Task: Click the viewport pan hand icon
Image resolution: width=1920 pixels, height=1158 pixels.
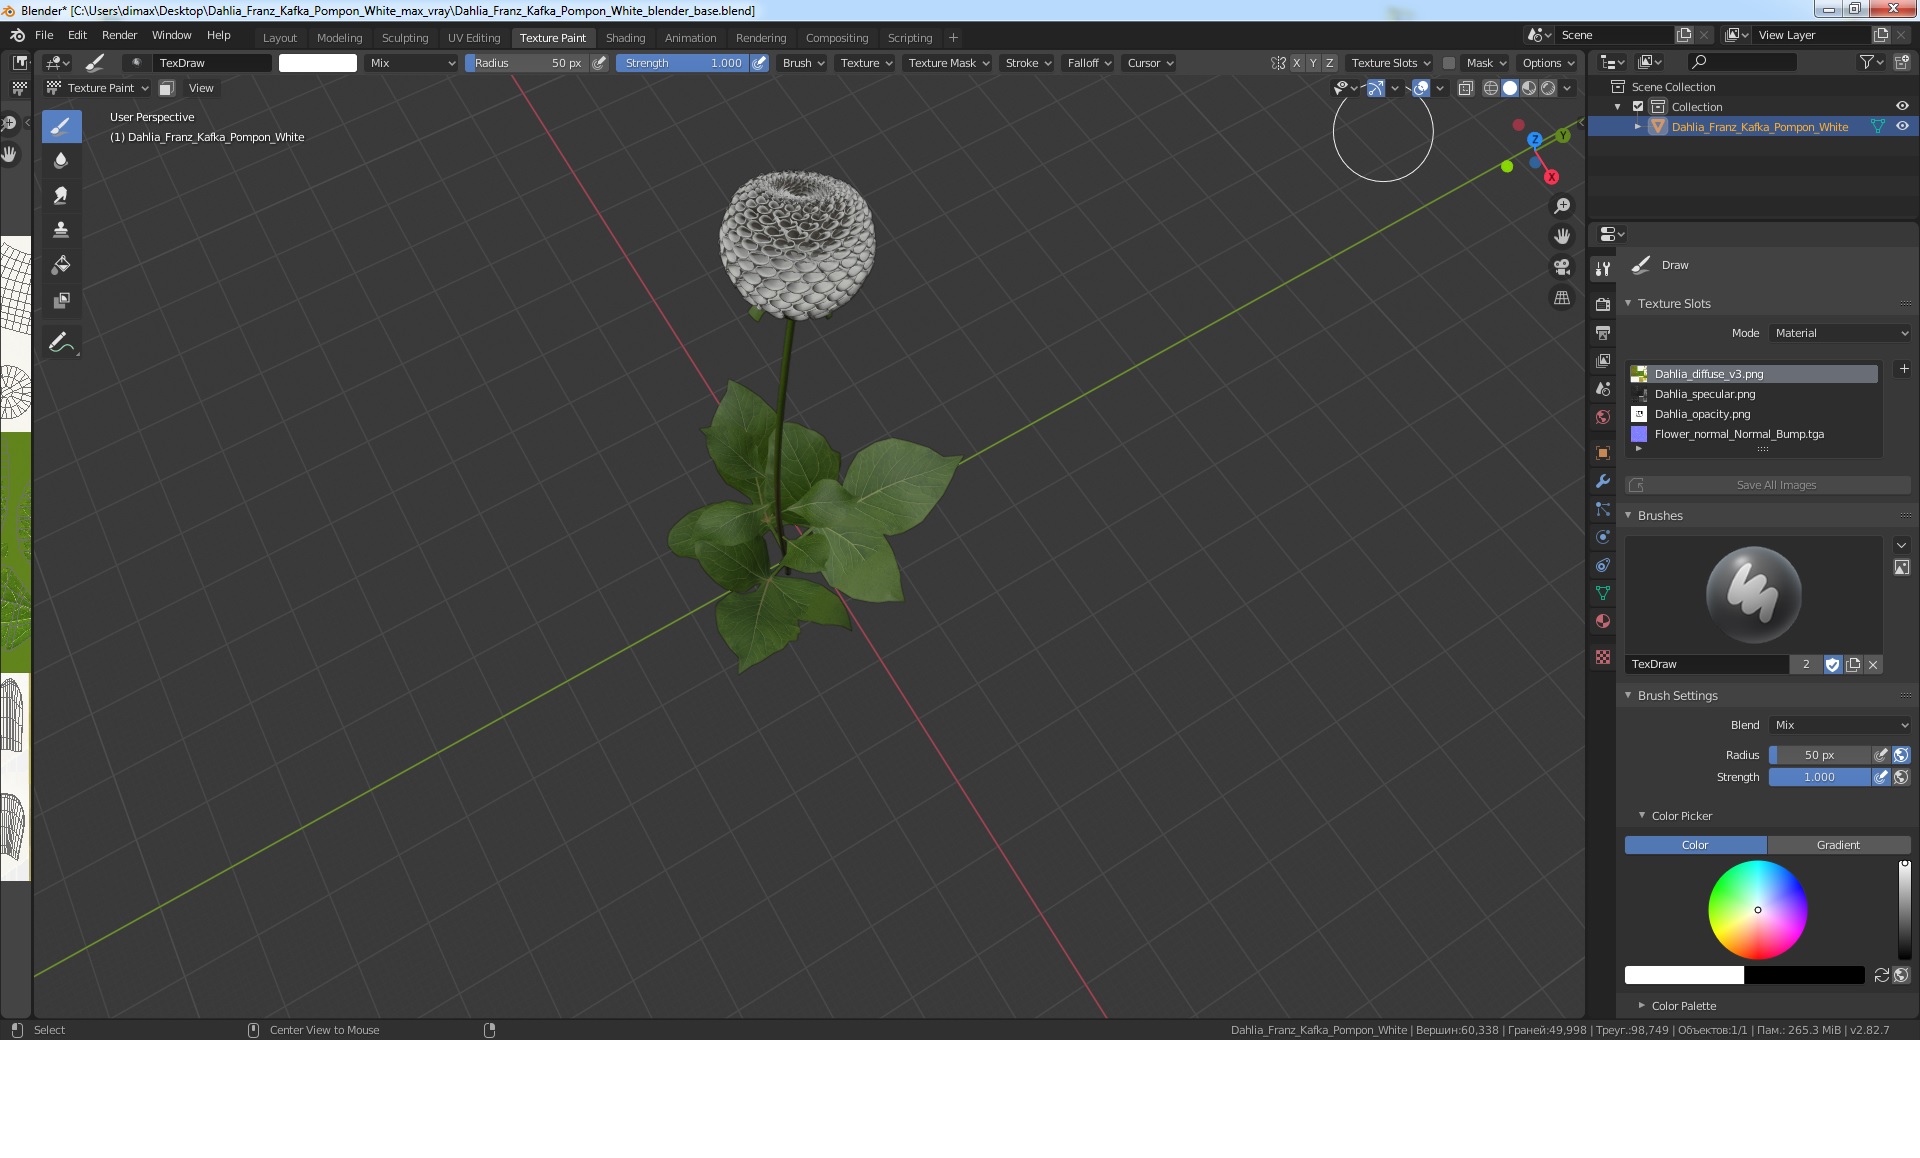Action: [x=1562, y=237]
